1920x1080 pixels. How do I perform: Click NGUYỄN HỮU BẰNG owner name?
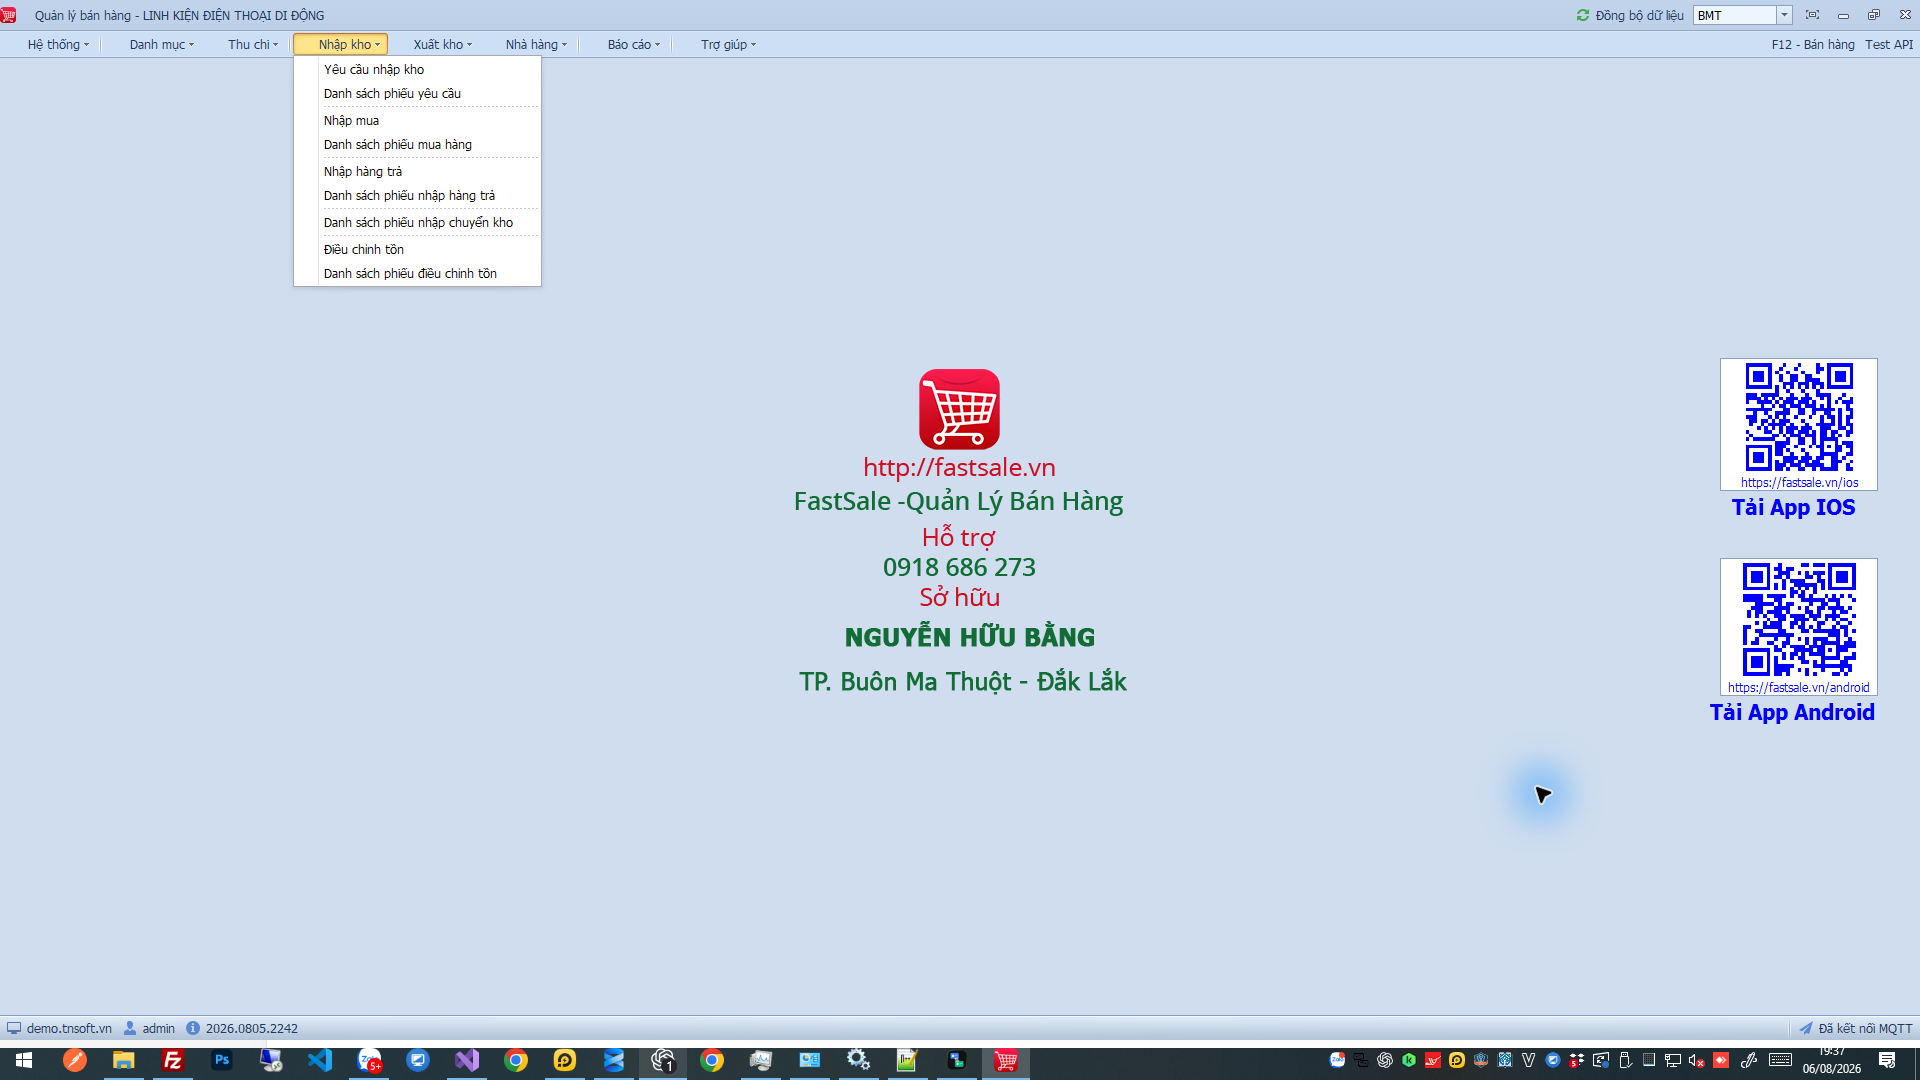pos(969,637)
